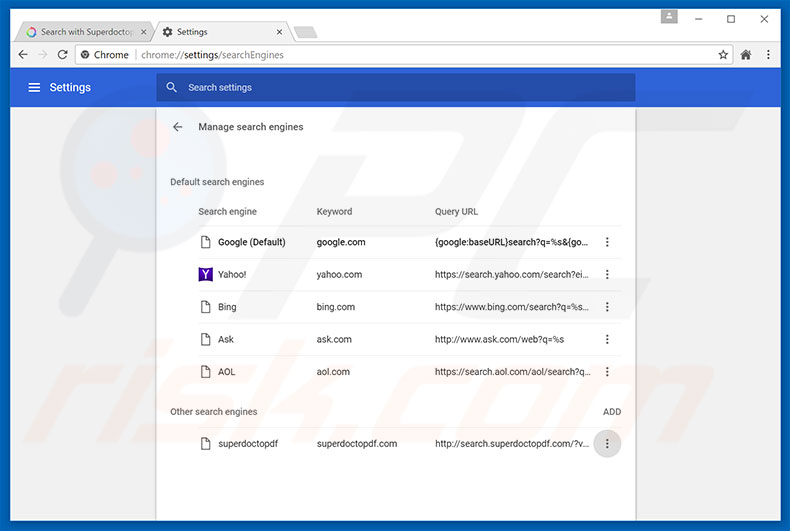Open more actions for Bing
Screen dimensions: 790x531
coord(607,307)
